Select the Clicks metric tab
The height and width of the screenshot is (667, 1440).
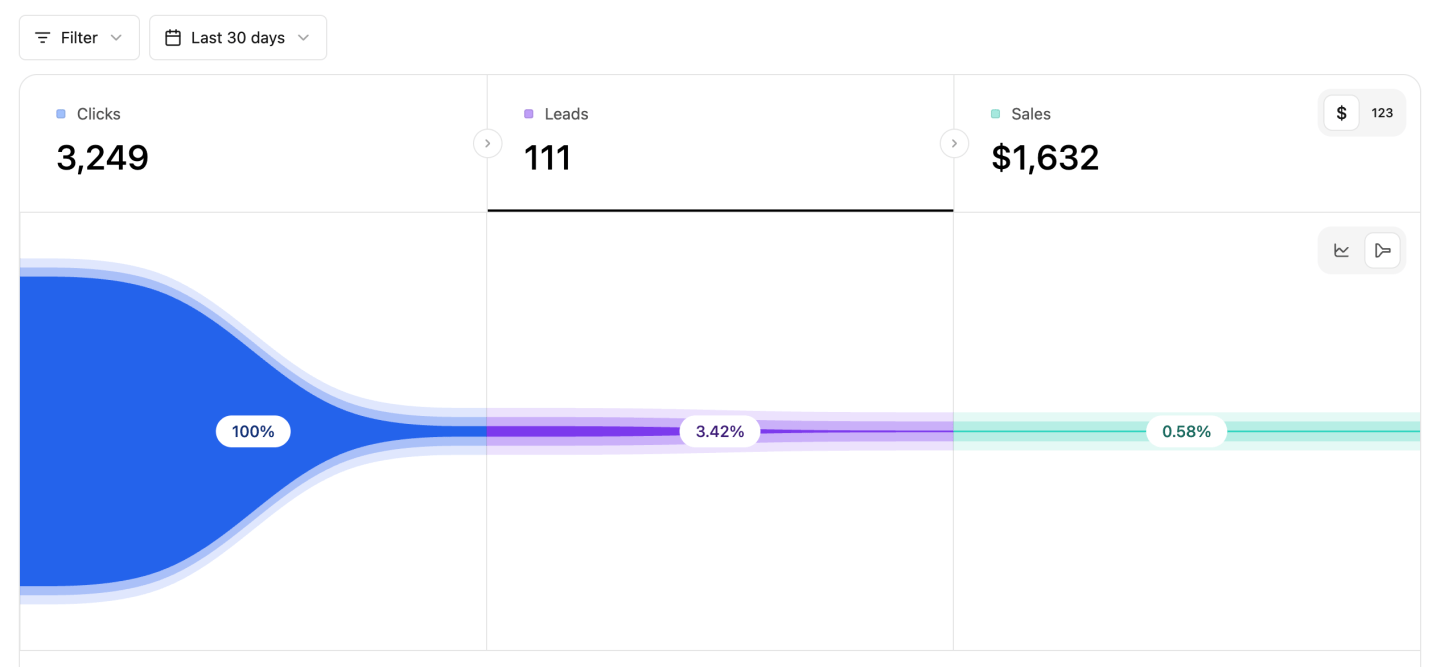pos(253,143)
